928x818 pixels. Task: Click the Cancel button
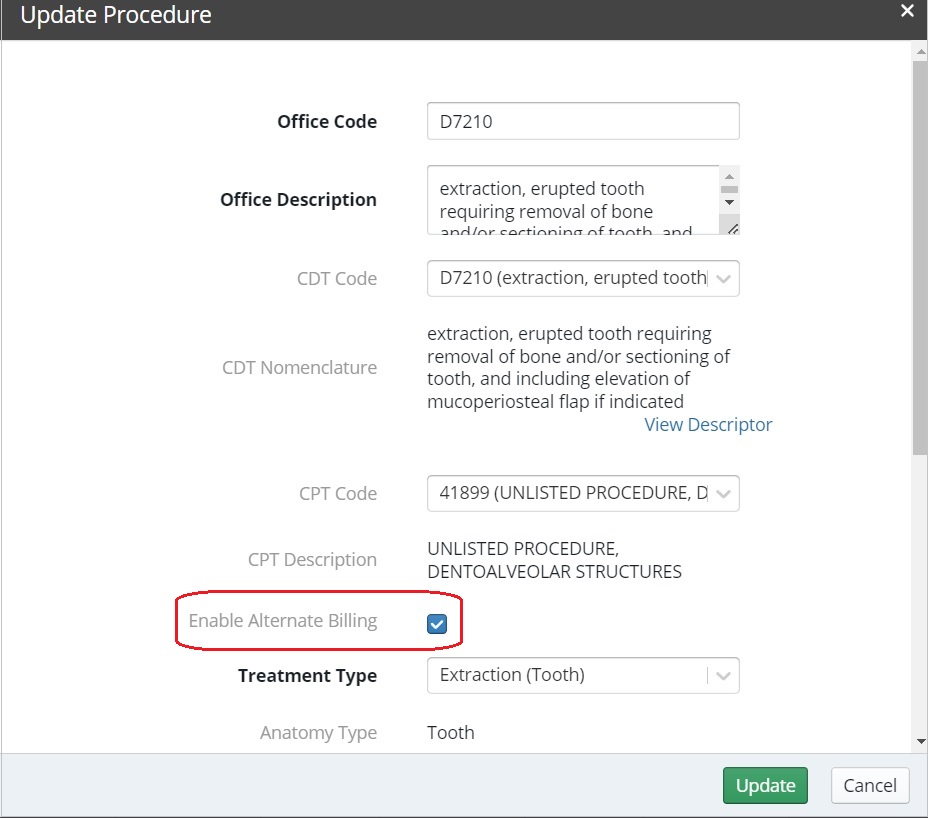[869, 785]
